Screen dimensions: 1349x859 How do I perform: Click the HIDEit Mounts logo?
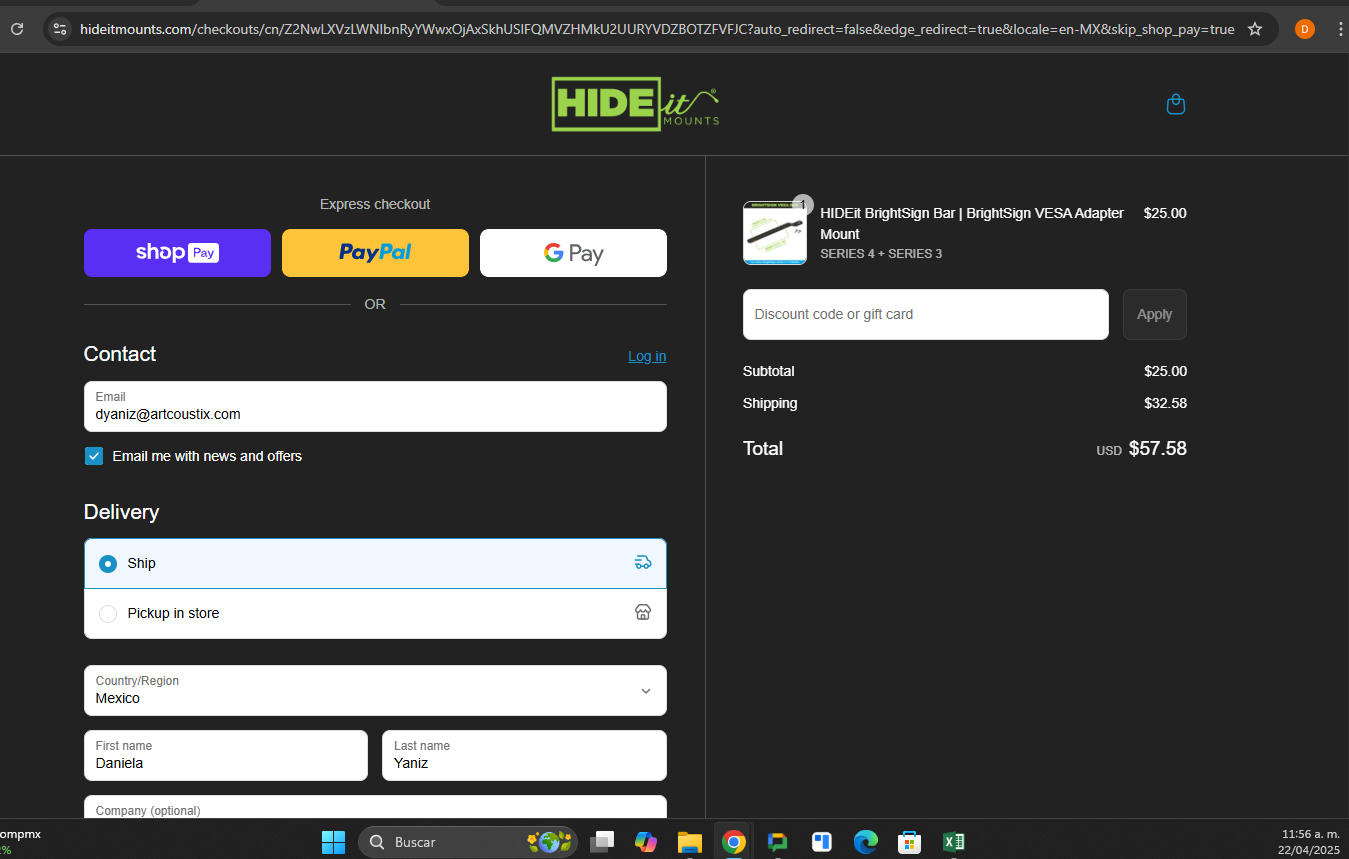635,104
